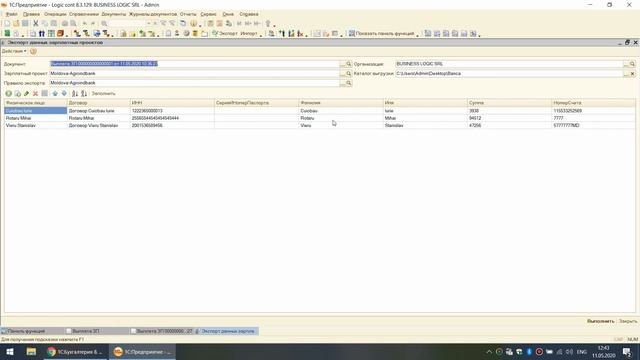Clear the Каталог выгрузки field with X
The width and height of the screenshot is (640, 360).
(x=632, y=73)
